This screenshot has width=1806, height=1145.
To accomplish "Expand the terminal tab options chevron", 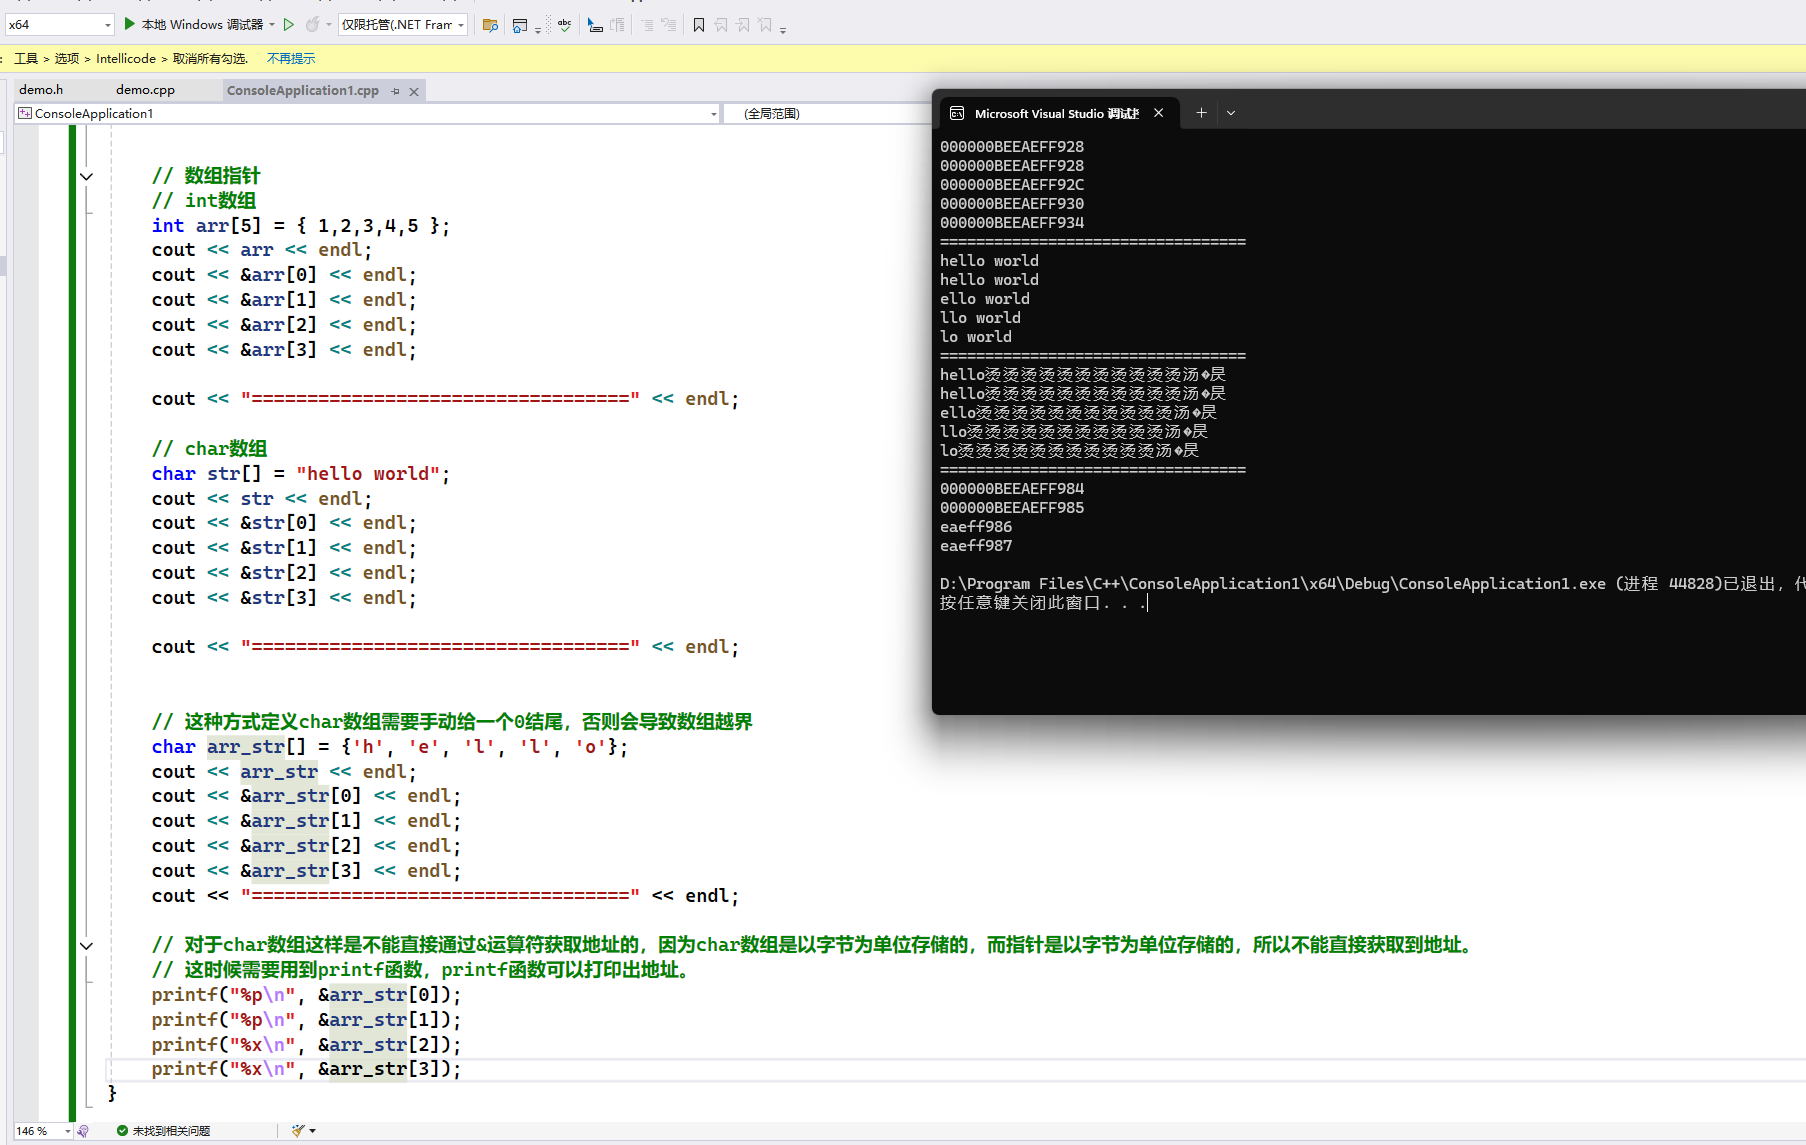I will tap(1231, 113).
